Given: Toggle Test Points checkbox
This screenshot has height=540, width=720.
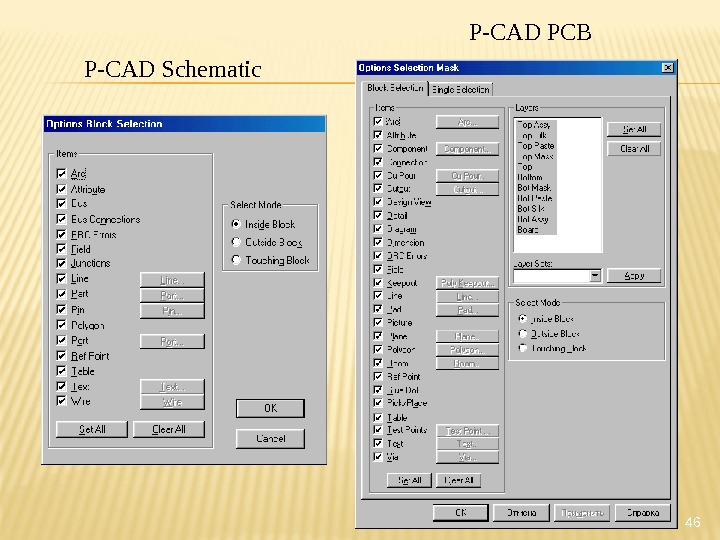Looking at the screenshot, I should click(378, 430).
